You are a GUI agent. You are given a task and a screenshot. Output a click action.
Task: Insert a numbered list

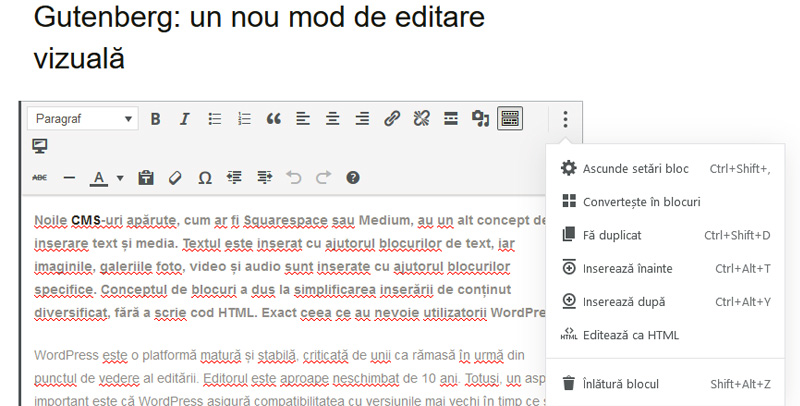coord(244,119)
